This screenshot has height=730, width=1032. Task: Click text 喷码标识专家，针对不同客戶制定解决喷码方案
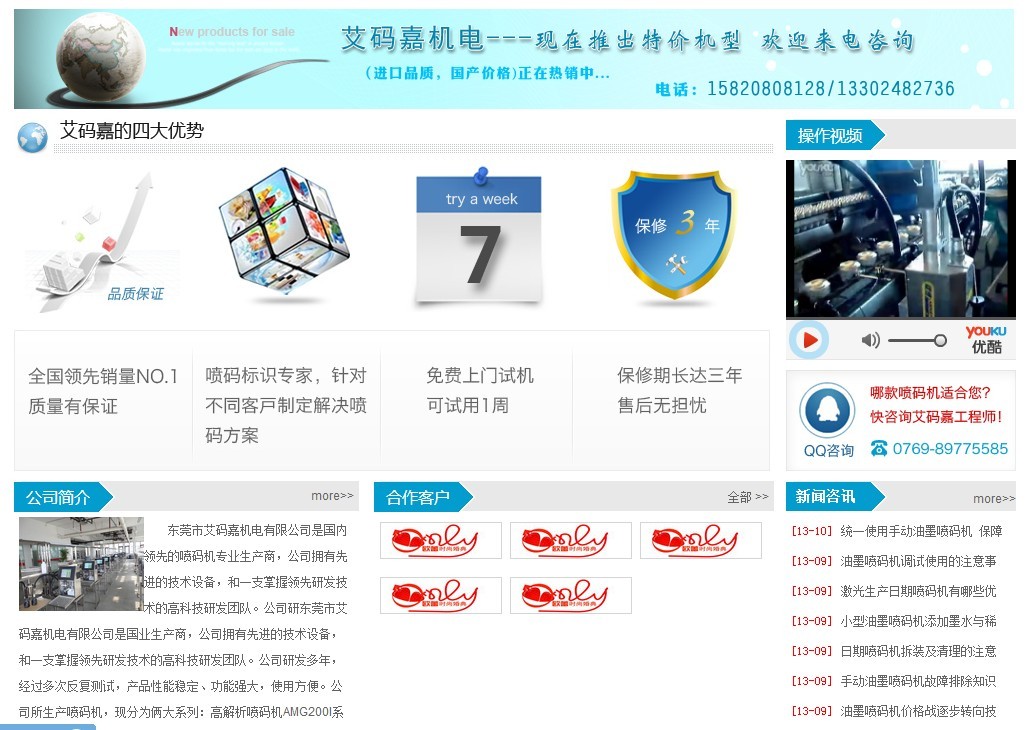[x=286, y=405]
